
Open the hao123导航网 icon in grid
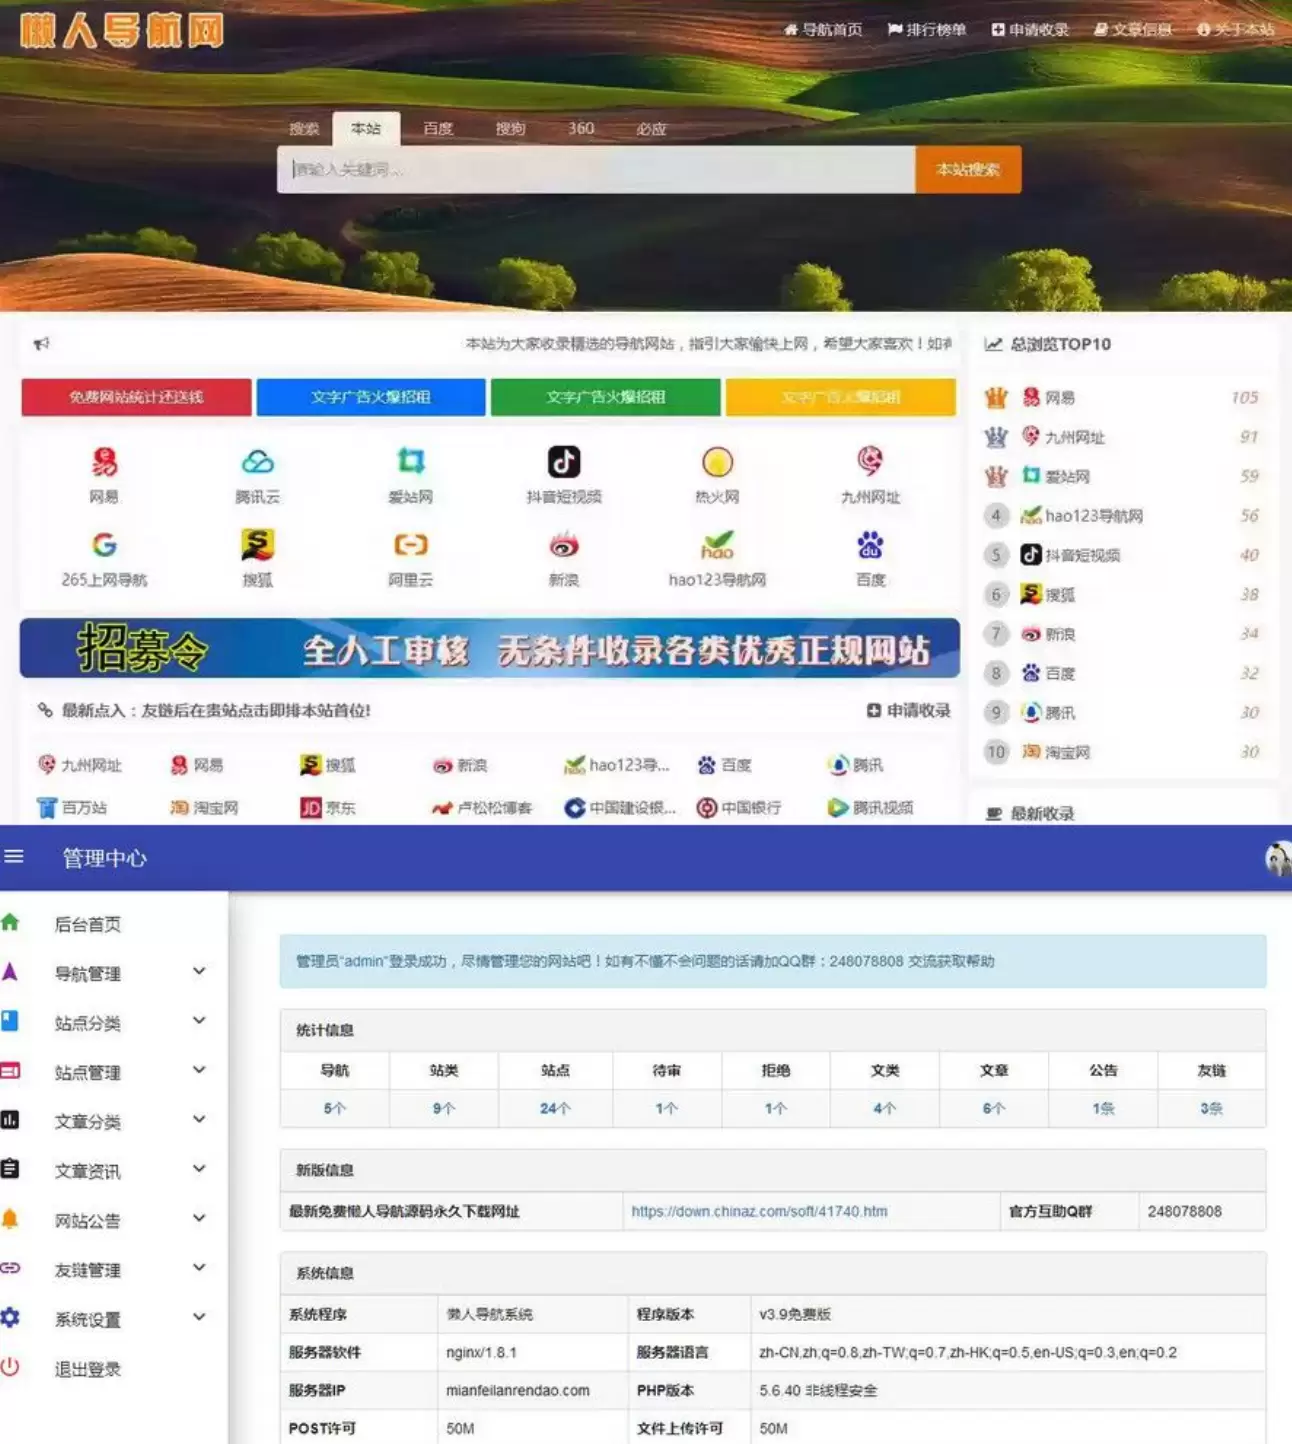click(717, 545)
